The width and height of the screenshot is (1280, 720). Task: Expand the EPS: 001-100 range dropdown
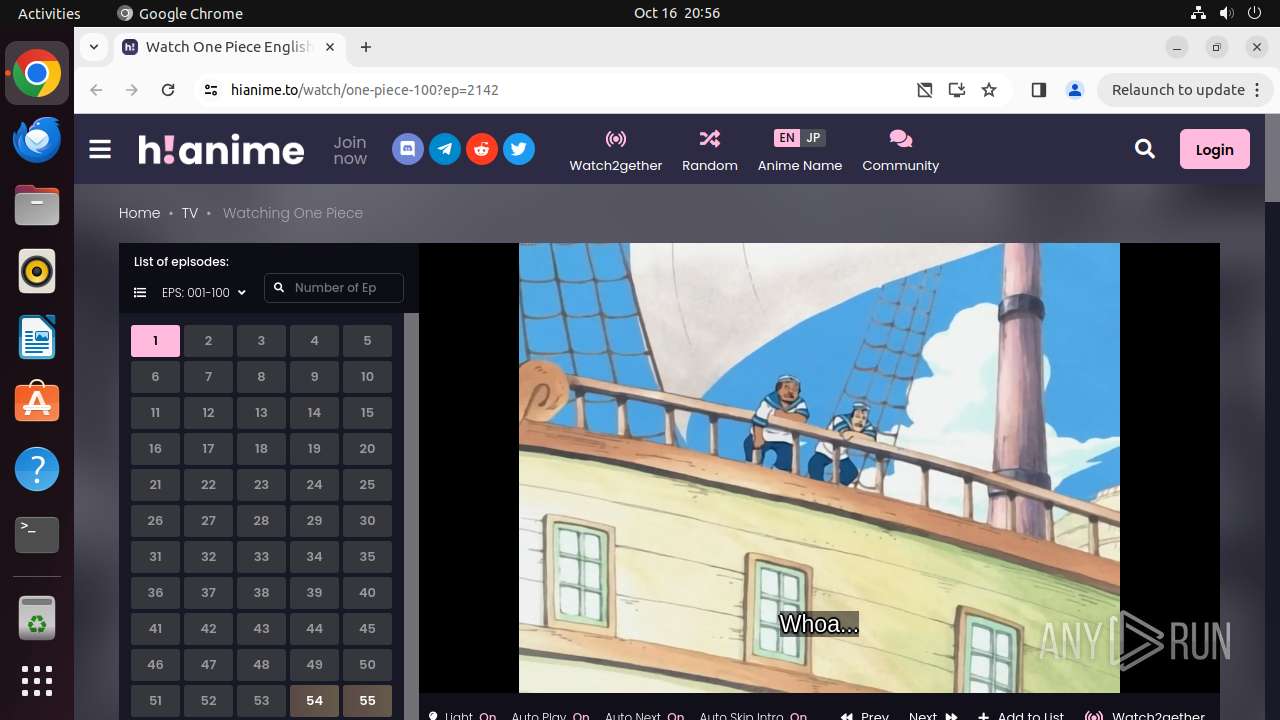point(204,293)
